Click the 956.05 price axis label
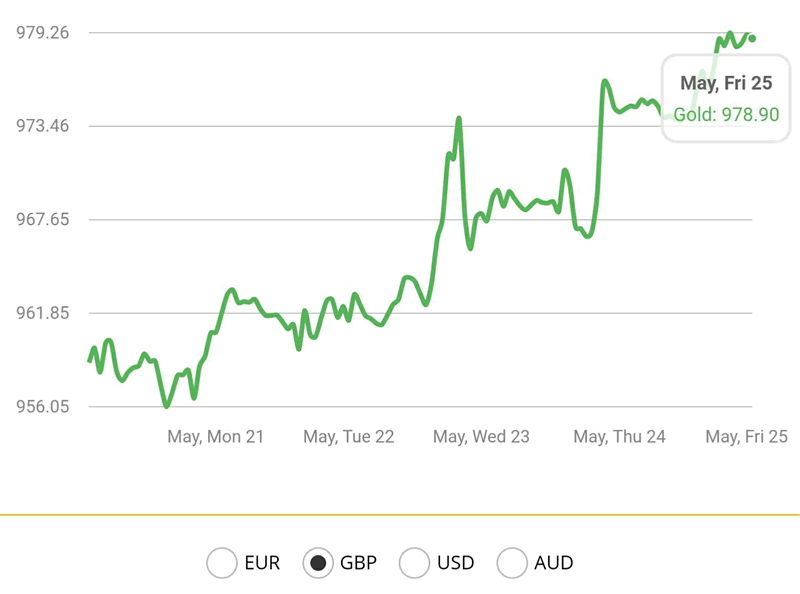800x594 pixels. 42,406
